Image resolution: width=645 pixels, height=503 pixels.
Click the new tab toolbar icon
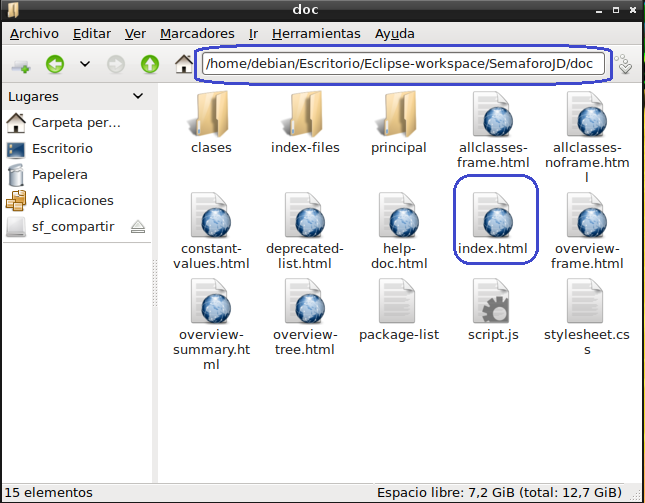click(x=21, y=65)
